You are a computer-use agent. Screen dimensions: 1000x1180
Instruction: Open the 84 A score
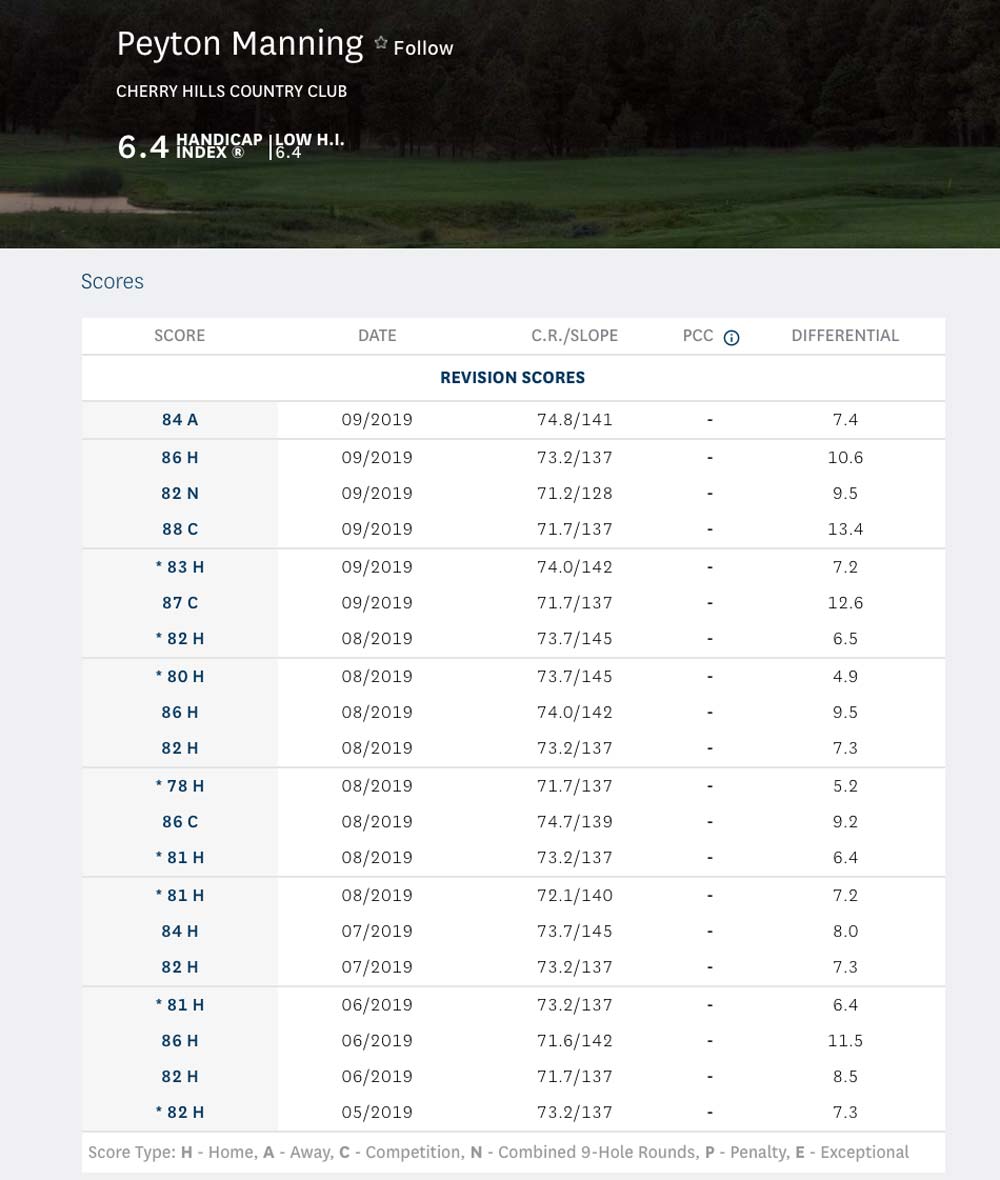tap(180, 420)
